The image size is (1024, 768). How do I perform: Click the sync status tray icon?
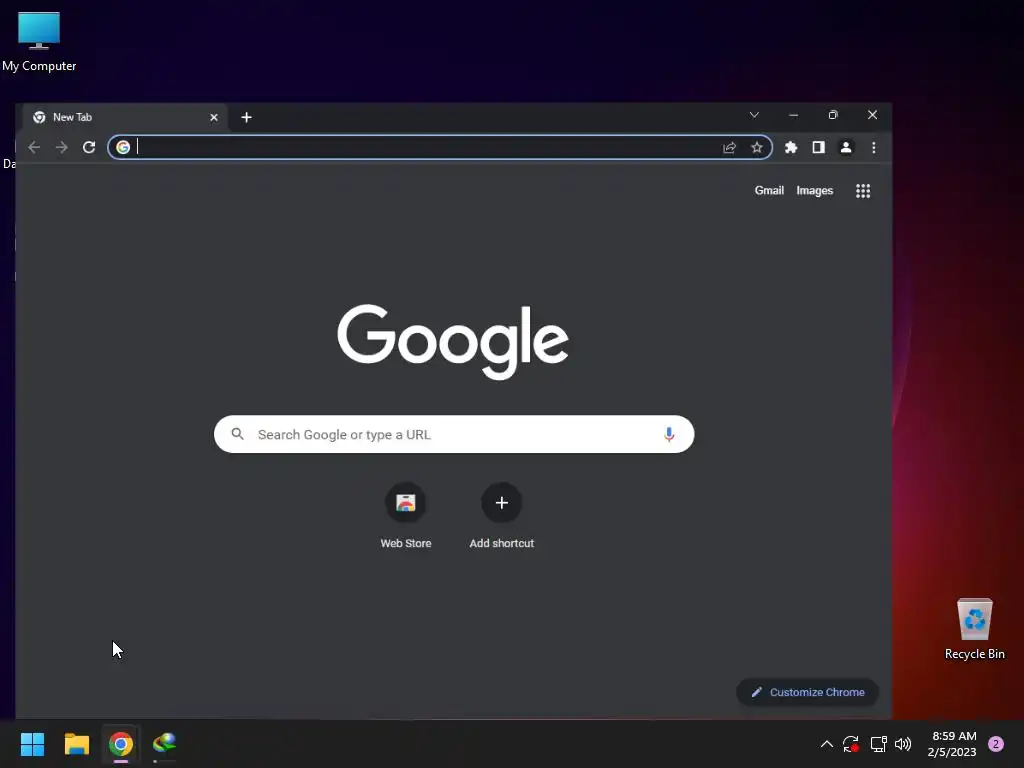click(x=851, y=744)
